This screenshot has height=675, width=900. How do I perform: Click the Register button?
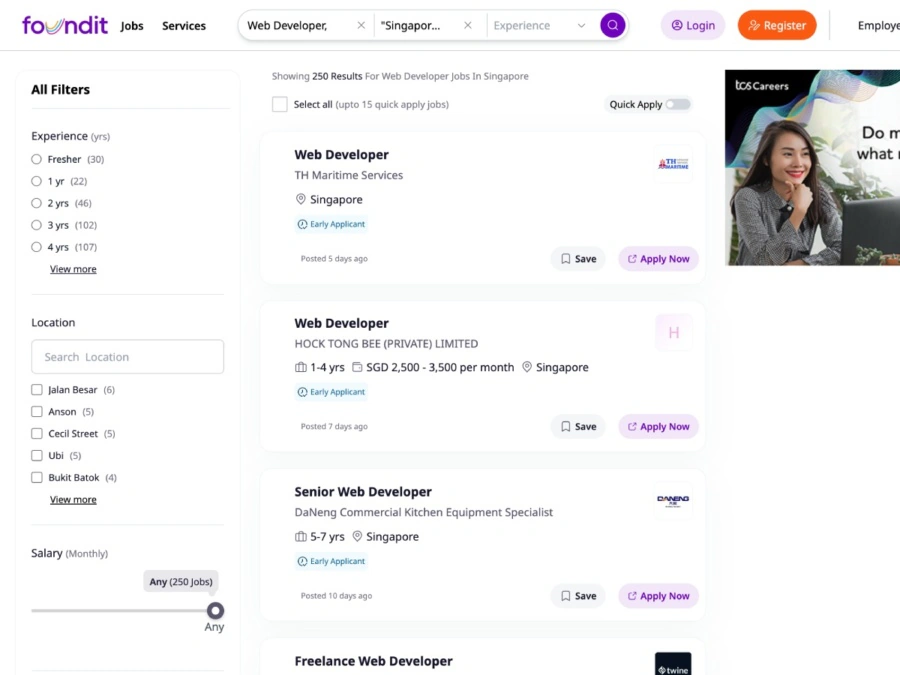[777, 25]
